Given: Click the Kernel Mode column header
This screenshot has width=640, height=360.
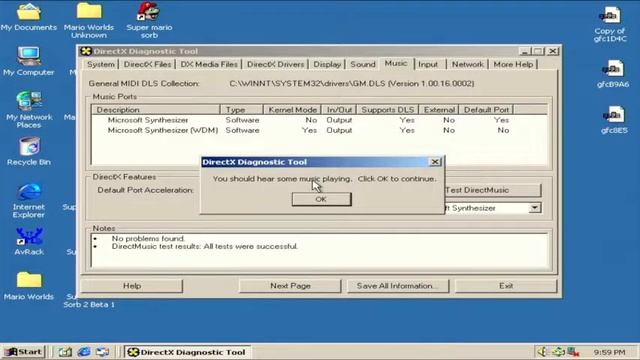Looking at the screenshot, I should pyautogui.click(x=292, y=110).
